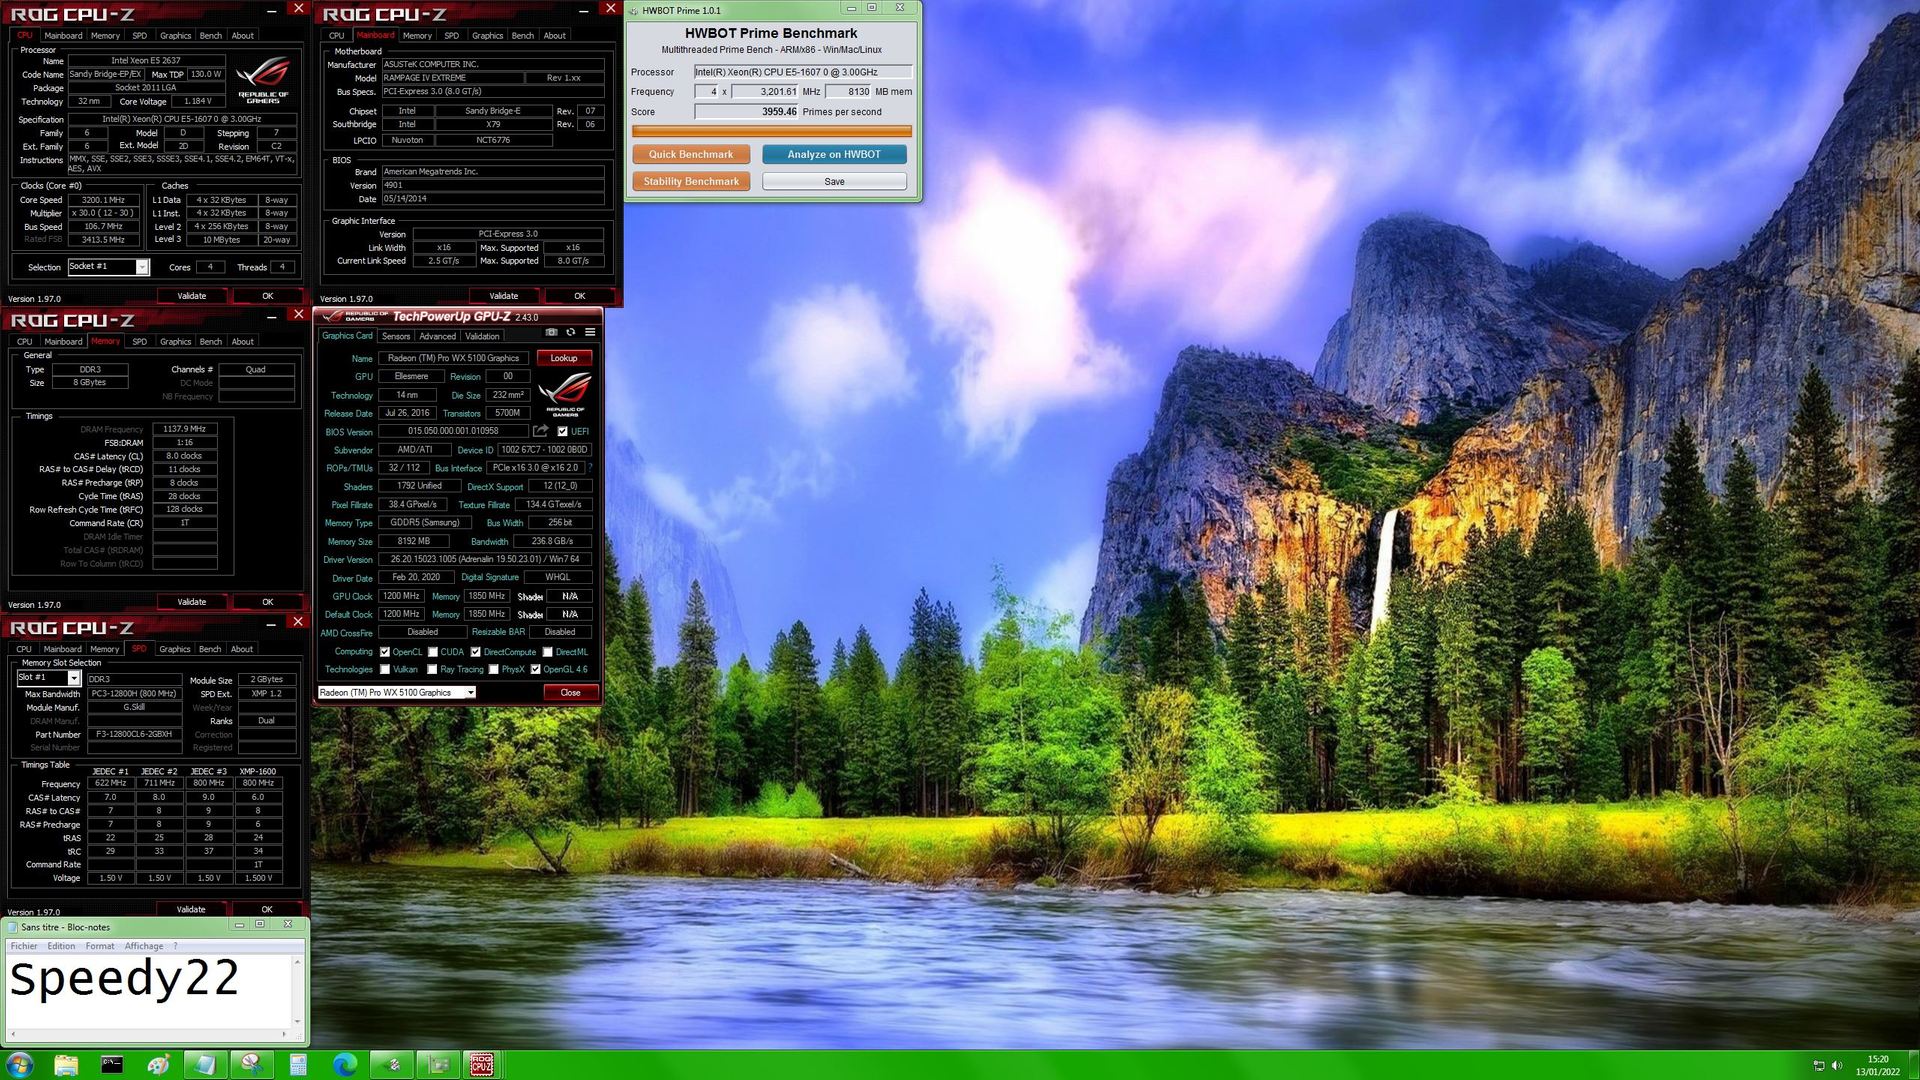Screen dimensions: 1920x1080
Task: Click the Close button in GPU-Z
Action: click(571, 692)
